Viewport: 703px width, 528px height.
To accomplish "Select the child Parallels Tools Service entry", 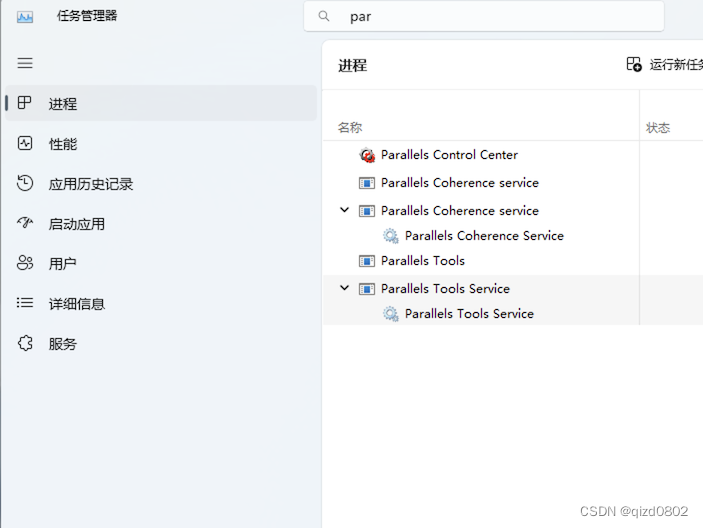I will coord(481,314).
